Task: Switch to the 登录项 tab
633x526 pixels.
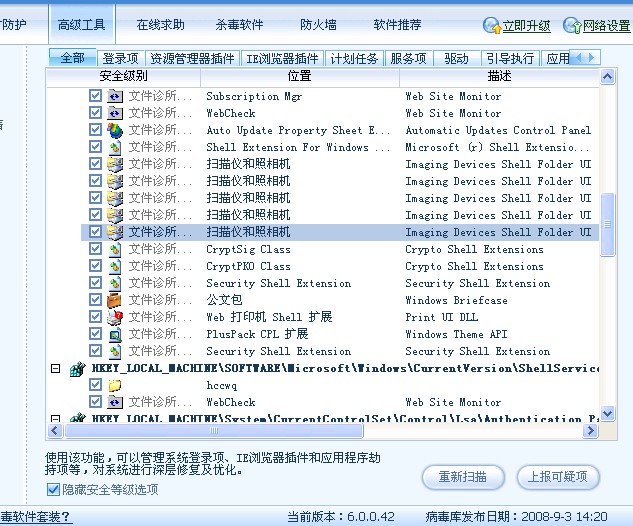Action: (120, 59)
